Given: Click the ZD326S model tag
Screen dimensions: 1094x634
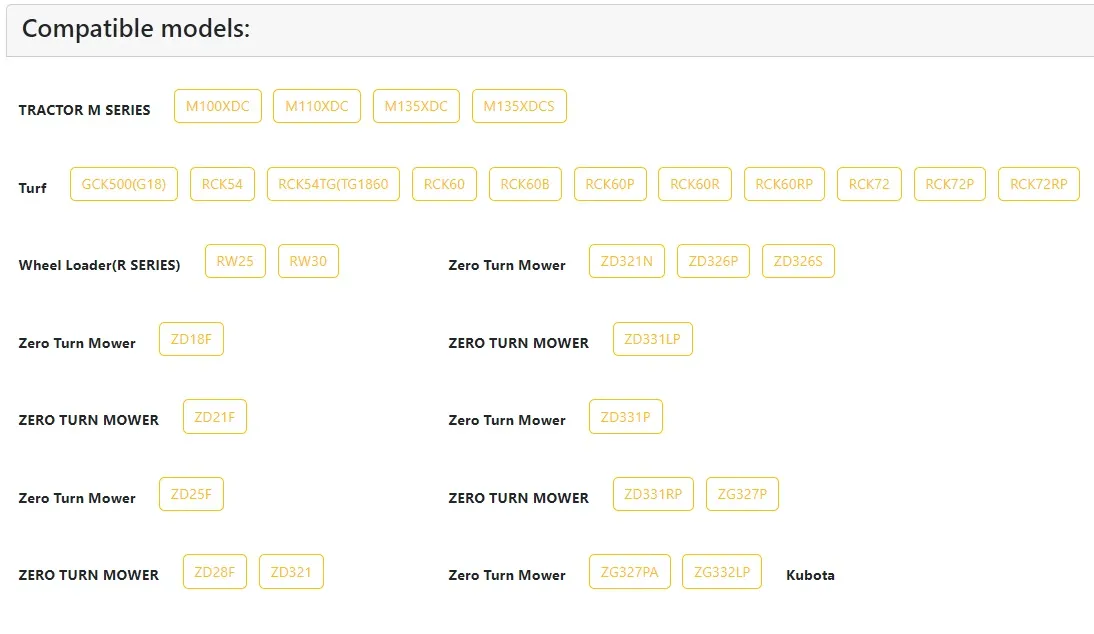Looking at the screenshot, I should [x=798, y=261].
